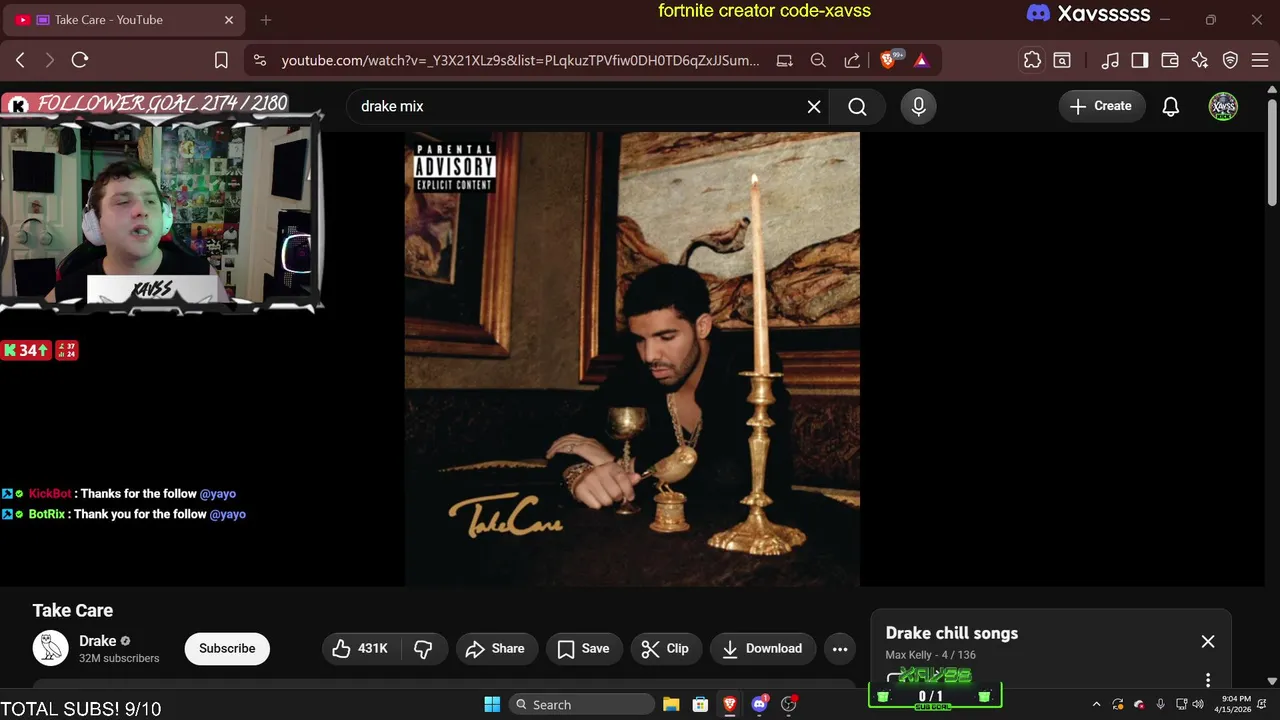The image size is (1280, 720).
Task: Click the Take Care album art video
Action: 632,359
